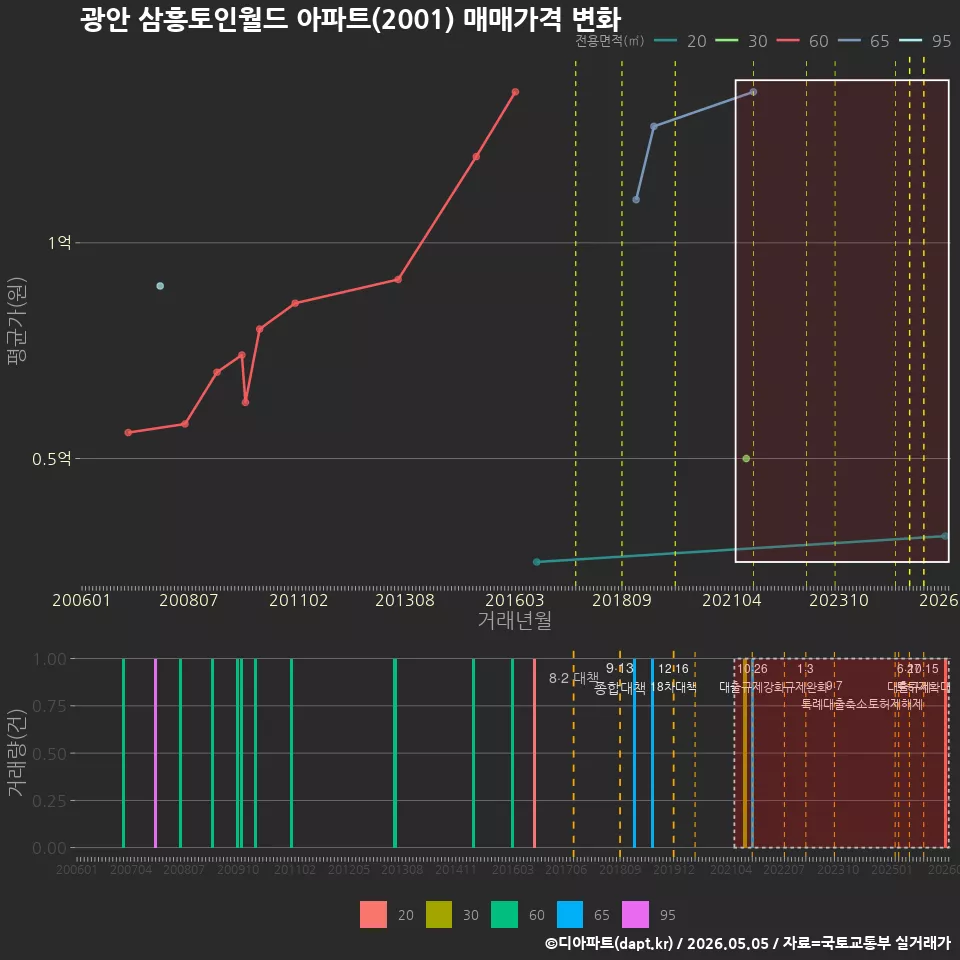Click the 종합대책 annotation text
Image resolution: width=960 pixels, height=960 pixels.
pyautogui.click(x=620, y=688)
